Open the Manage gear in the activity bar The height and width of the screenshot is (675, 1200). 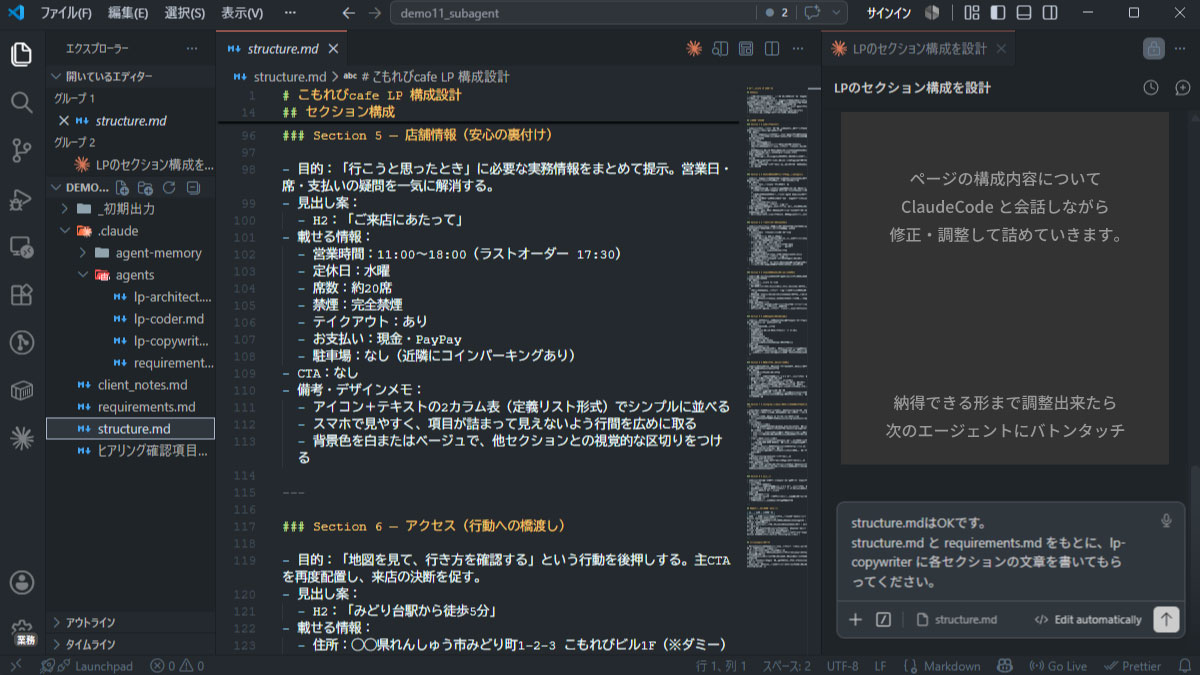[21, 630]
